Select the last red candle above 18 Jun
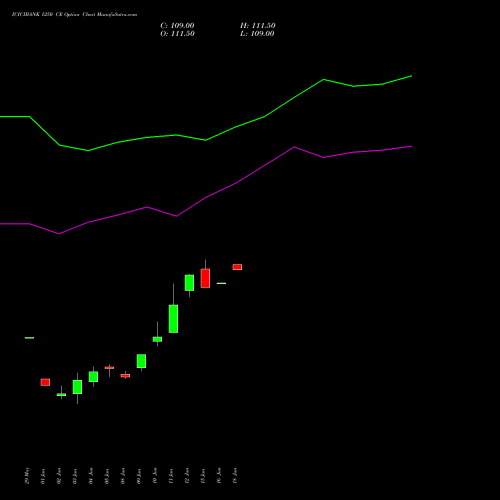500x500 pixels. (237, 267)
